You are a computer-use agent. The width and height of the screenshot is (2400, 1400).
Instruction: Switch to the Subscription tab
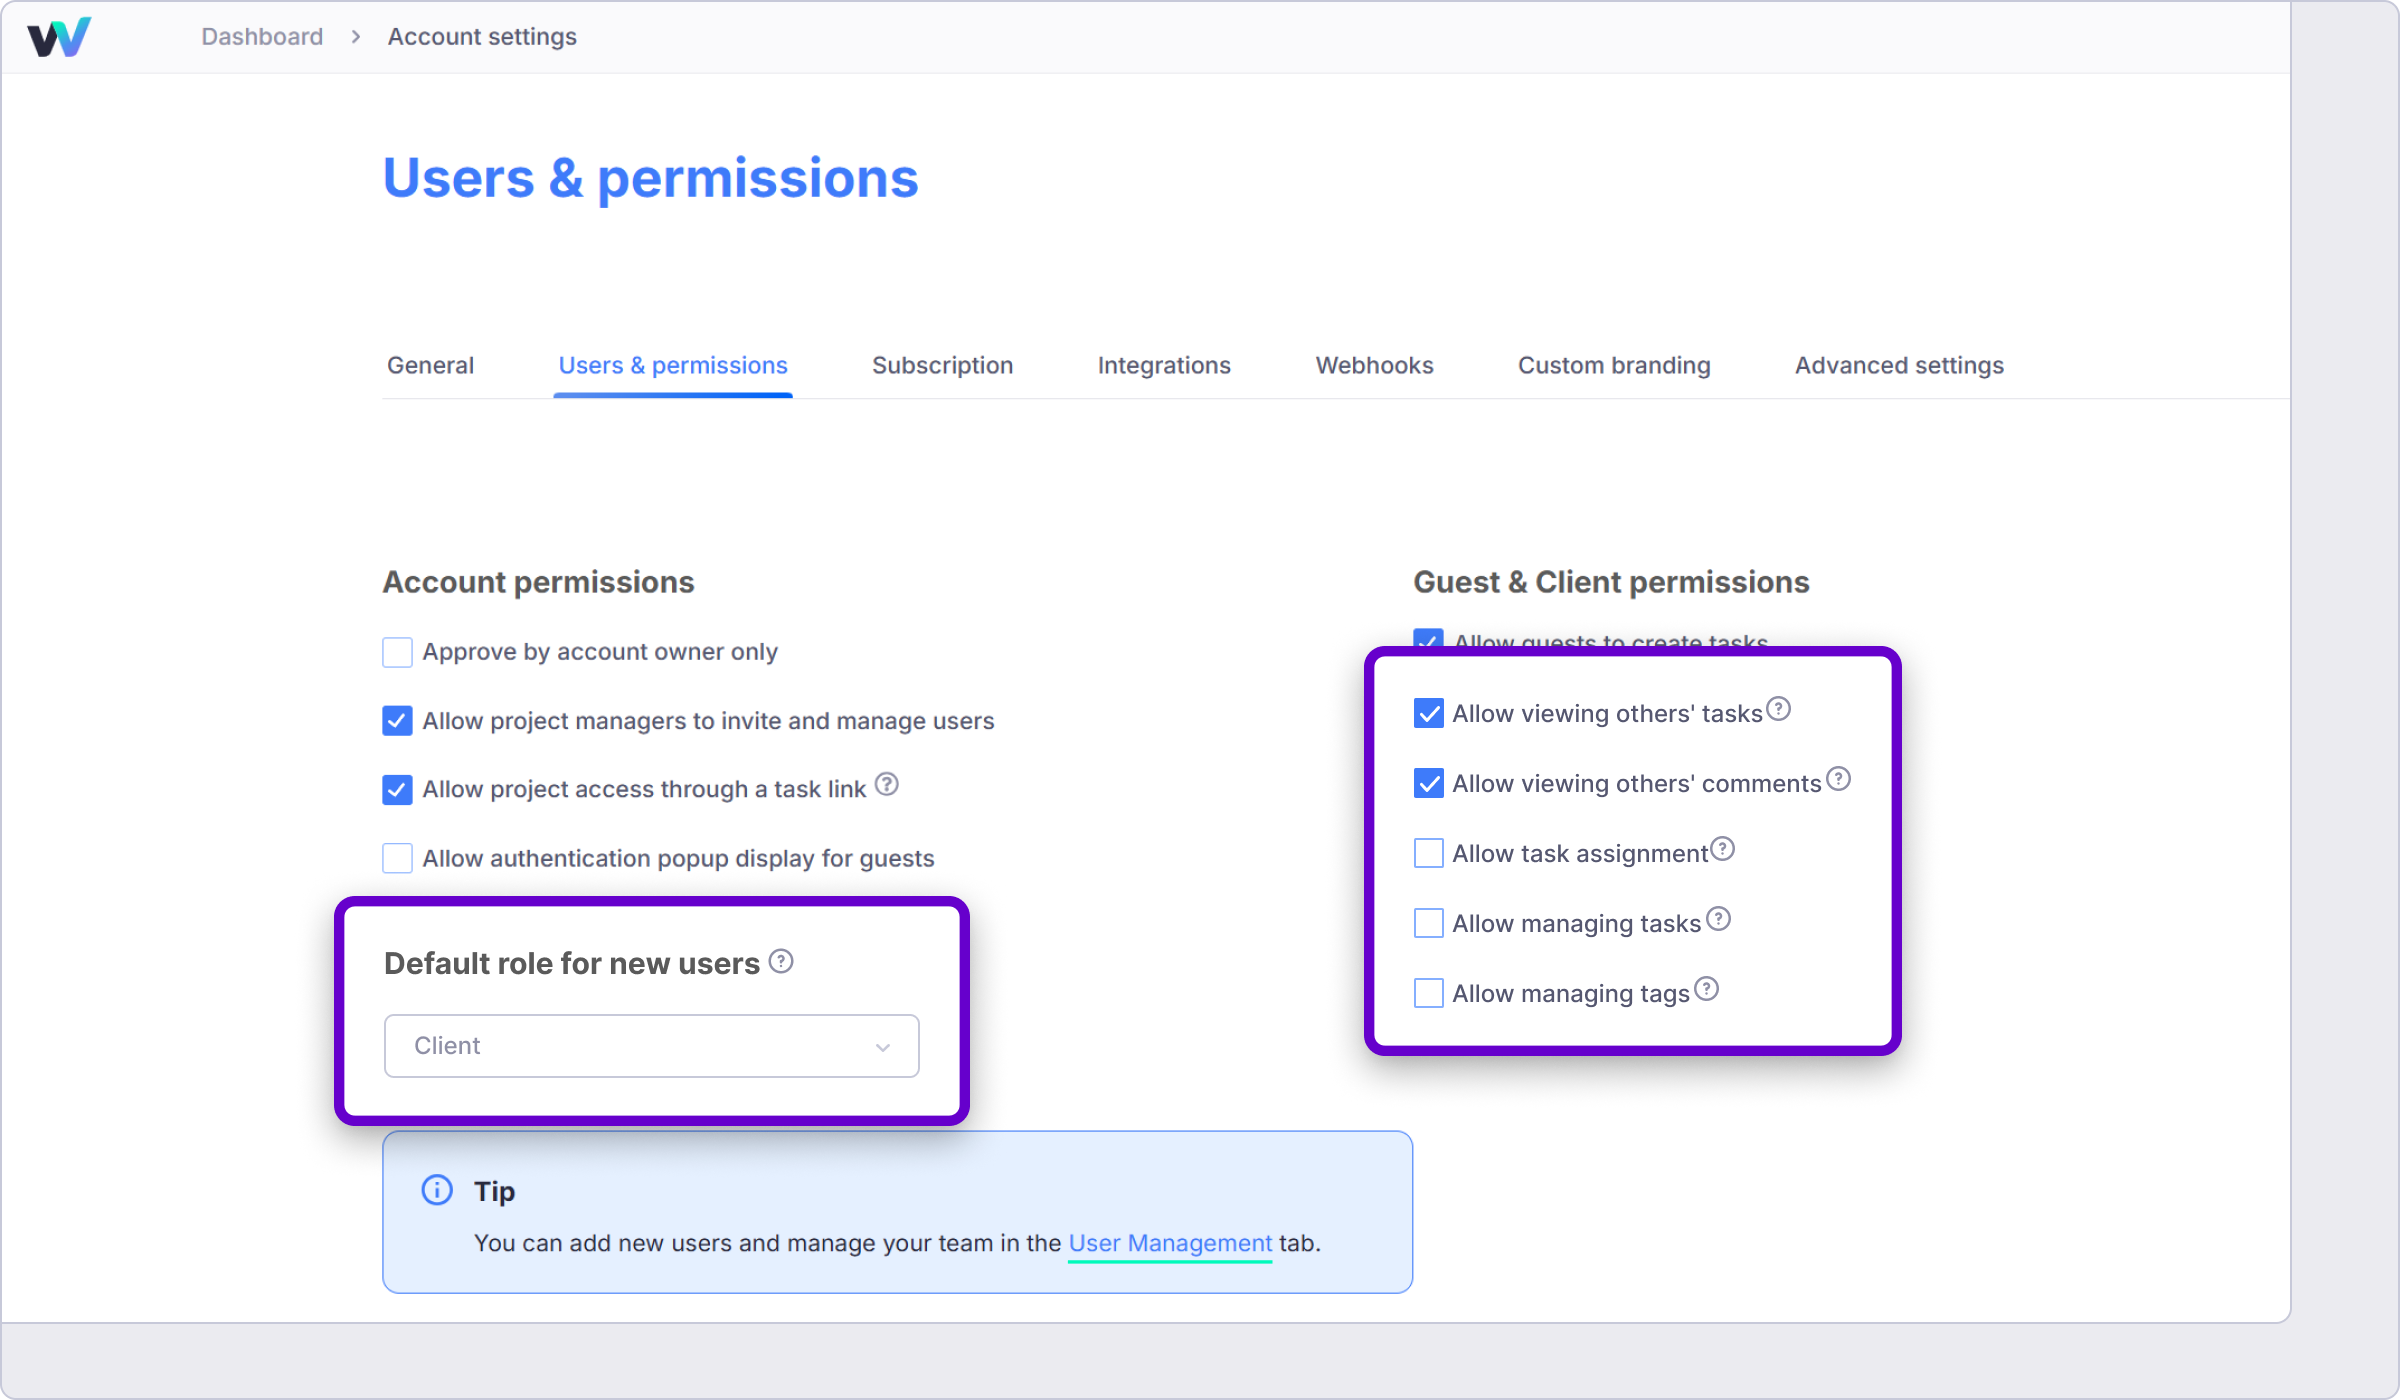942,365
